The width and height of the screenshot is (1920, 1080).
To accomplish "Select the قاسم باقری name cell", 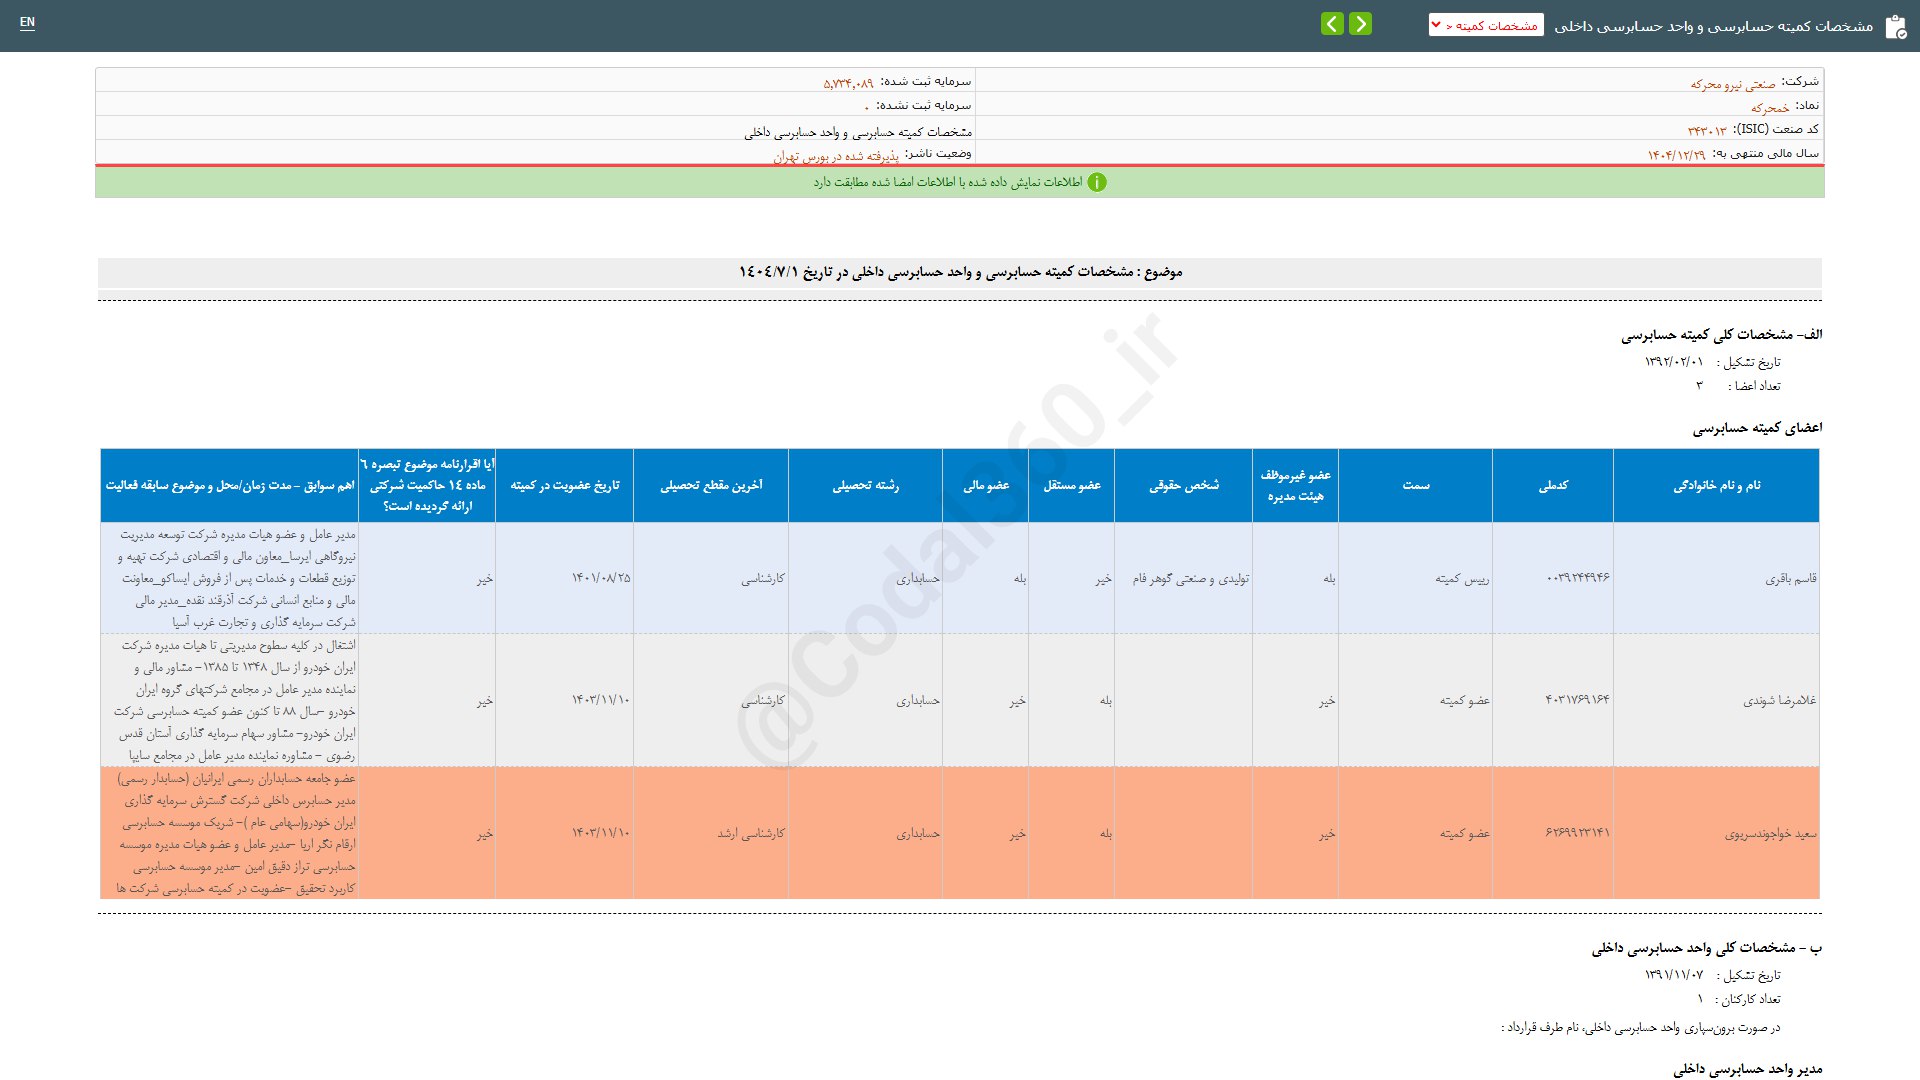I will pyautogui.click(x=1790, y=578).
